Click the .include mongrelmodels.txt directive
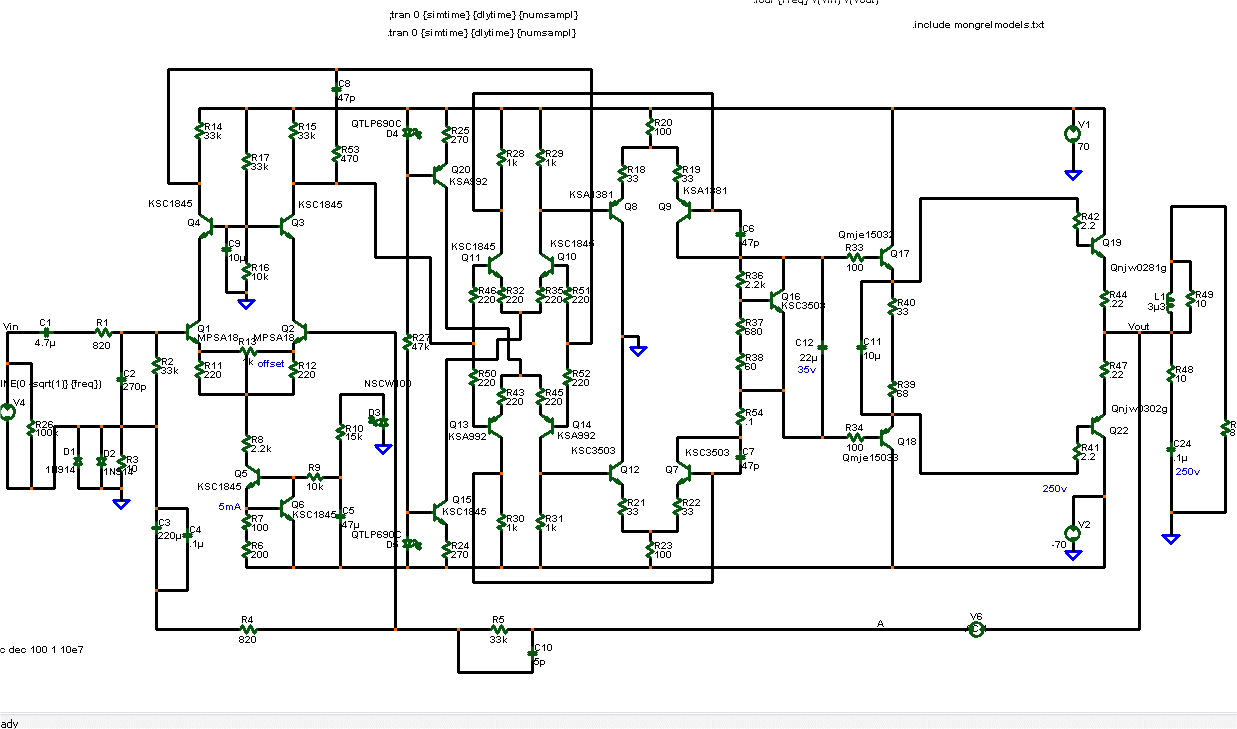 pos(978,24)
